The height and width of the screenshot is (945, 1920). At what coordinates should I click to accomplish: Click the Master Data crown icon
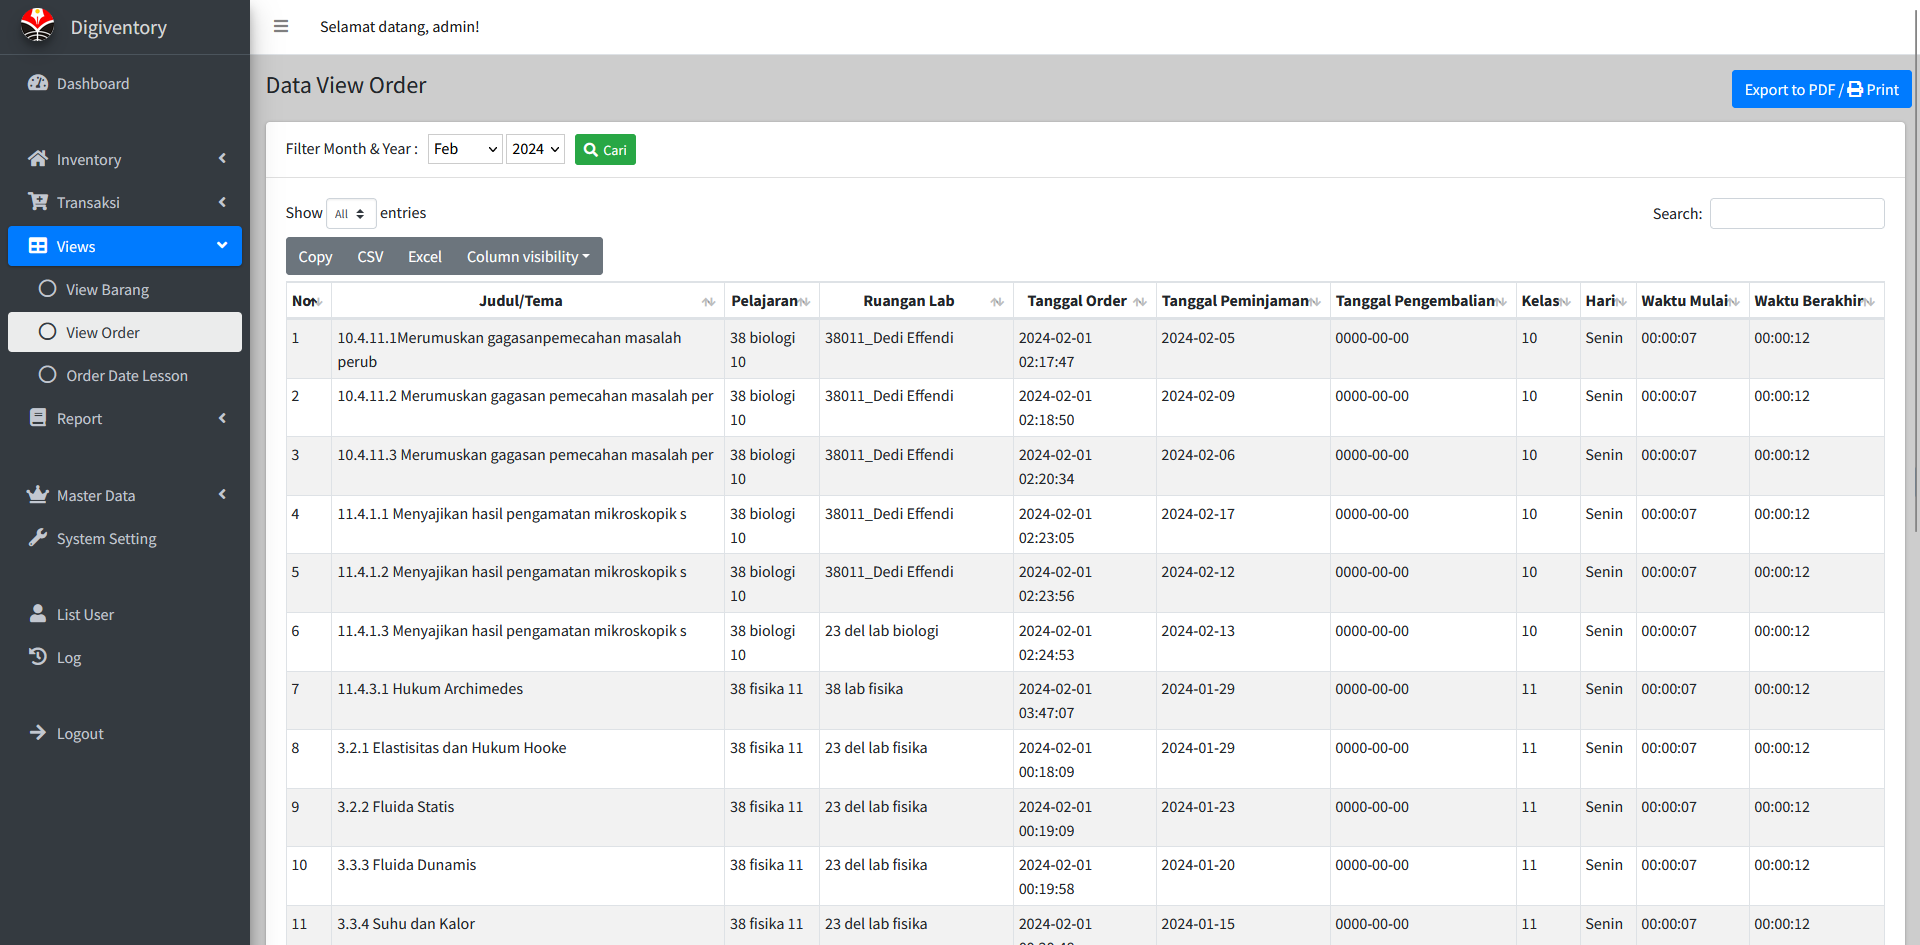click(x=38, y=495)
